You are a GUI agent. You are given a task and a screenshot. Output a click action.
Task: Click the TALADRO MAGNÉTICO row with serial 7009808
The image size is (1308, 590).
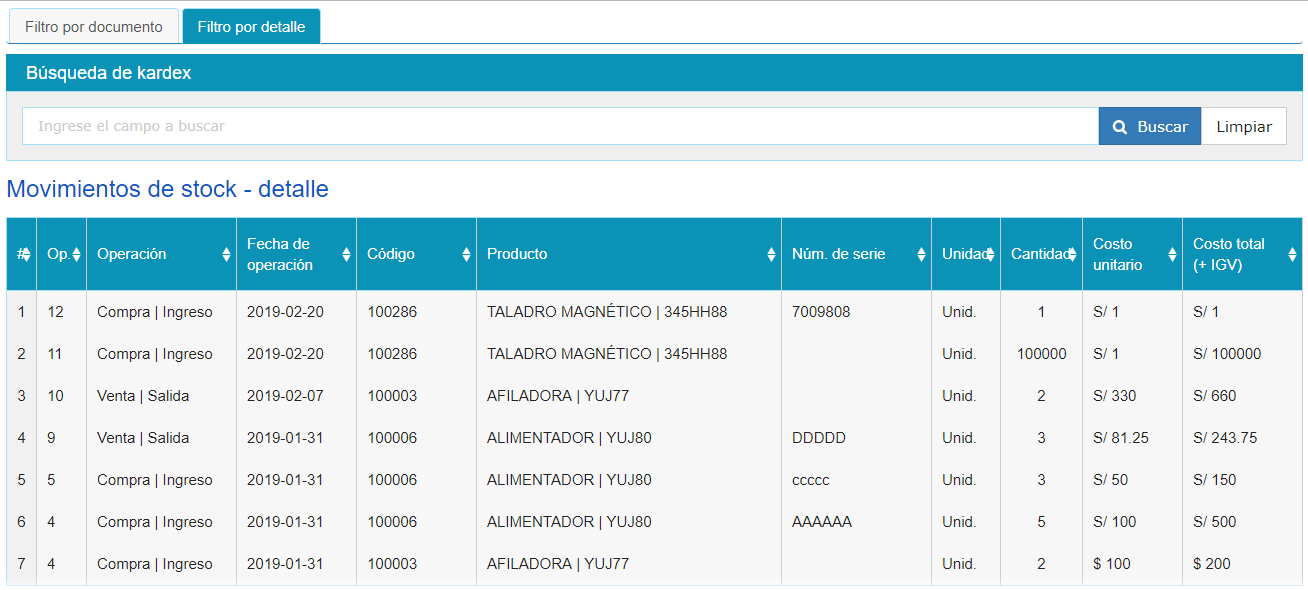click(606, 312)
